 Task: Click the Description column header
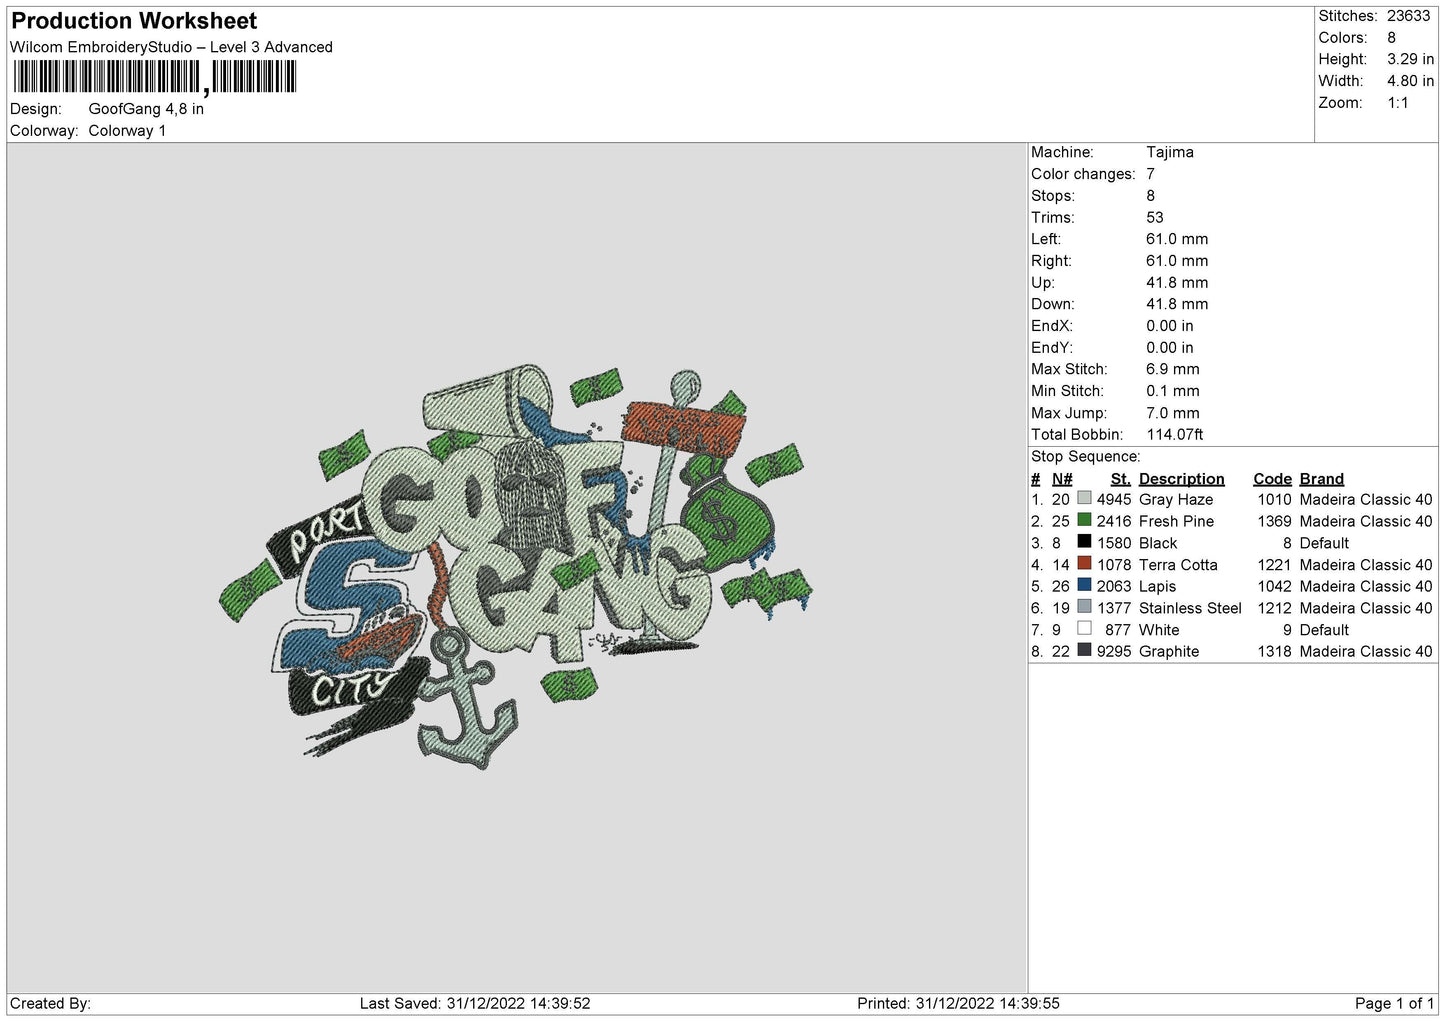click(1181, 479)
